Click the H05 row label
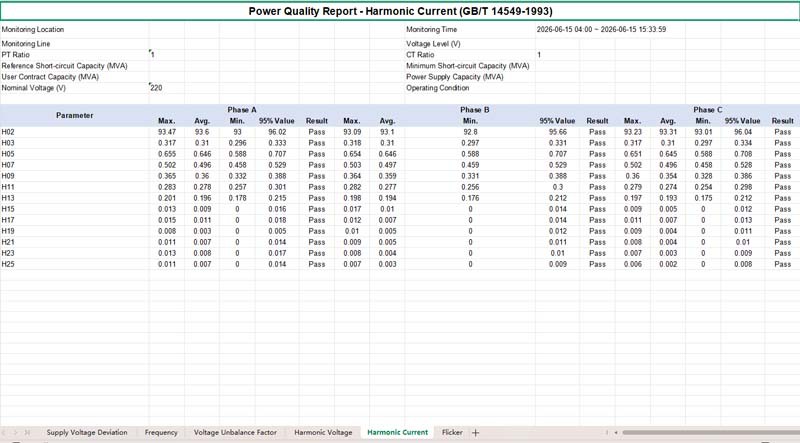 tap(8, 154)
